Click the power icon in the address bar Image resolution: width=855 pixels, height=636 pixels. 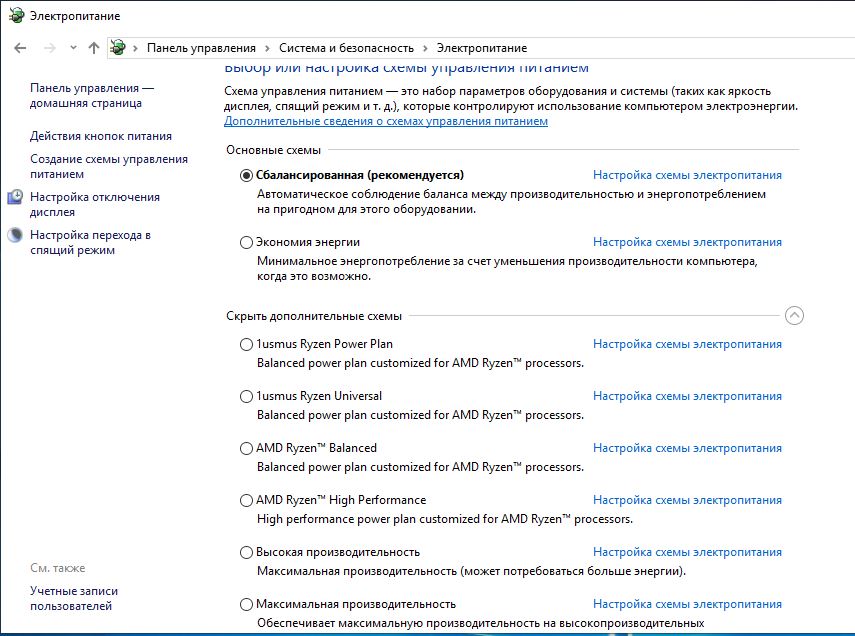pyautogui.click(x=118, y=48)
